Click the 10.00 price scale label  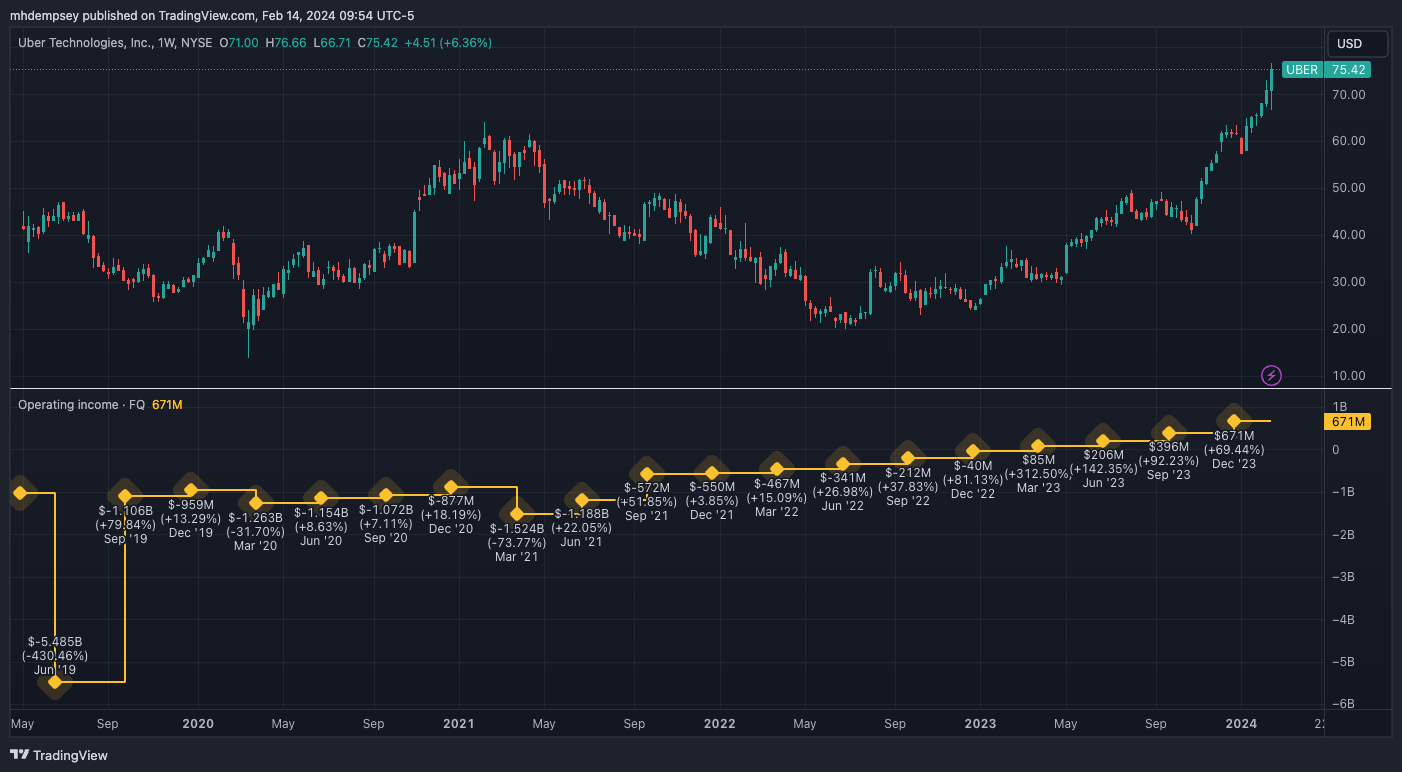coord(1349,376)
